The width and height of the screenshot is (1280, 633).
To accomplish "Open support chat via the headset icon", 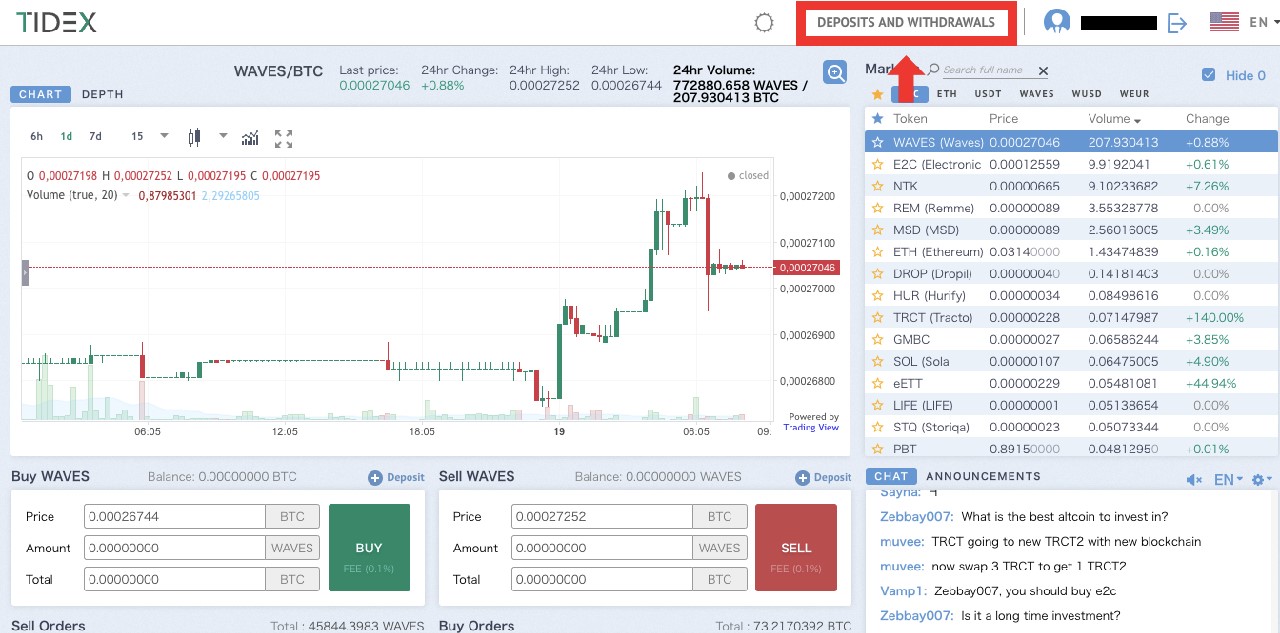I will click(1057, 20).
